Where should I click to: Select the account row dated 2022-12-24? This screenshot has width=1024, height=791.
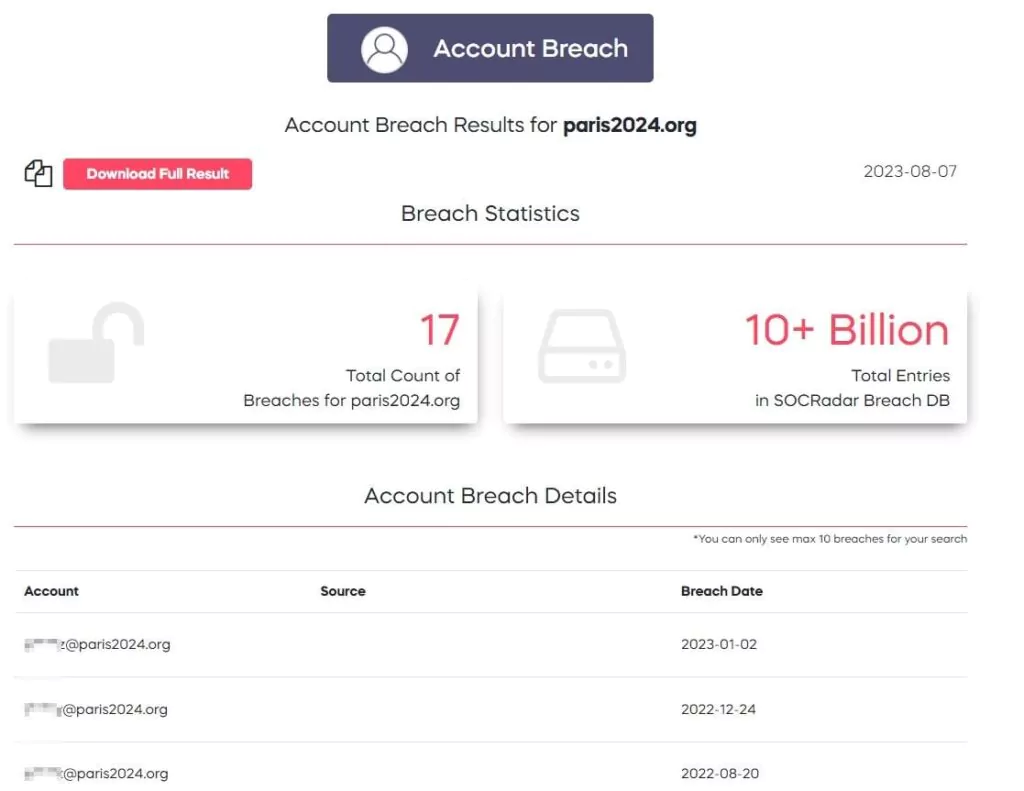coord(490,709)
